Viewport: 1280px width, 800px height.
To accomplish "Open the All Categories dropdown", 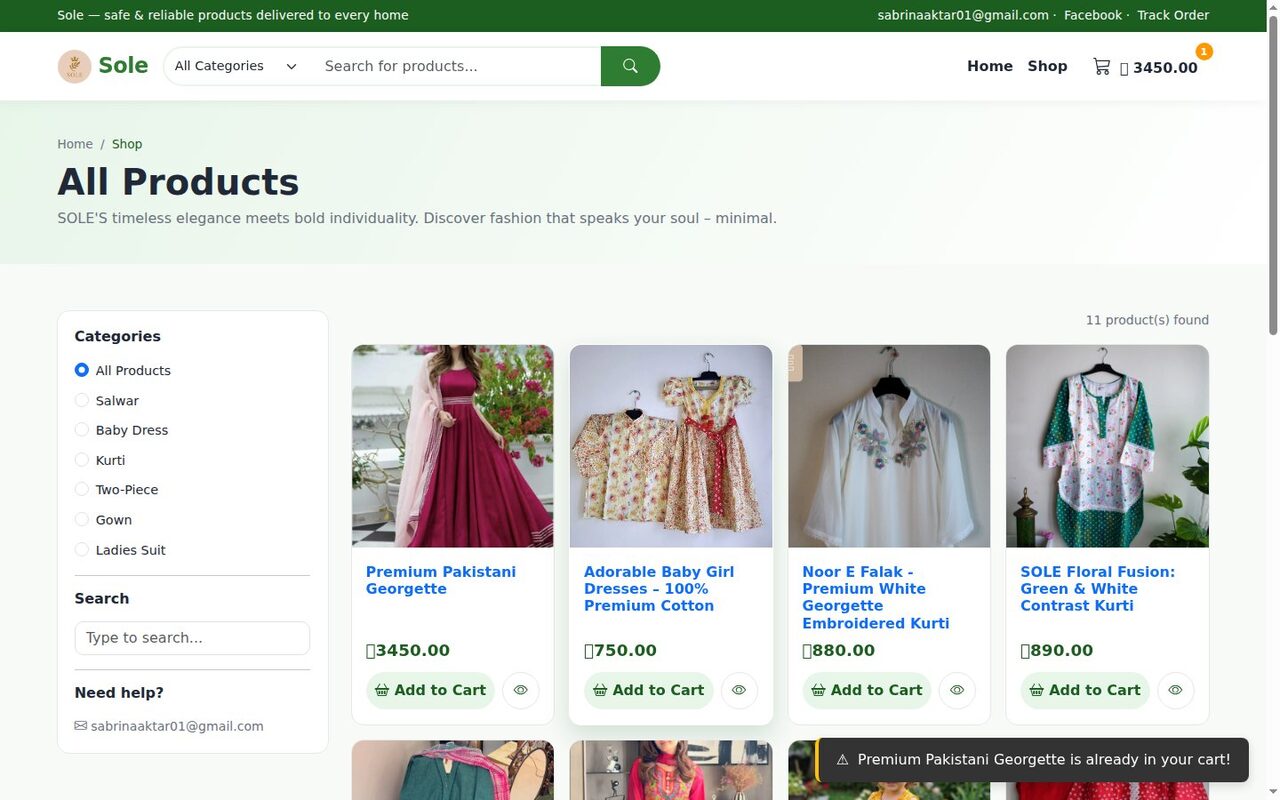I will pyautogui.click(x=236, y=66).
